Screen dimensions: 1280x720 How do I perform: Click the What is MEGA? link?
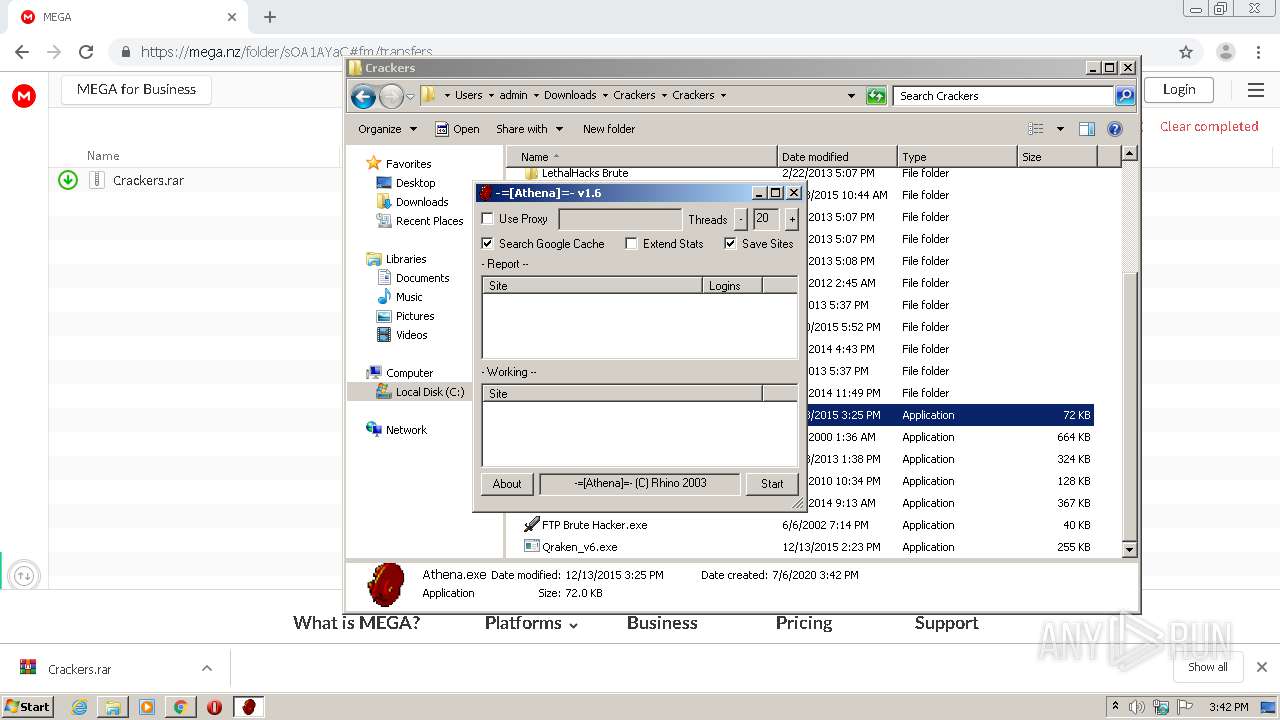[357, 623]
